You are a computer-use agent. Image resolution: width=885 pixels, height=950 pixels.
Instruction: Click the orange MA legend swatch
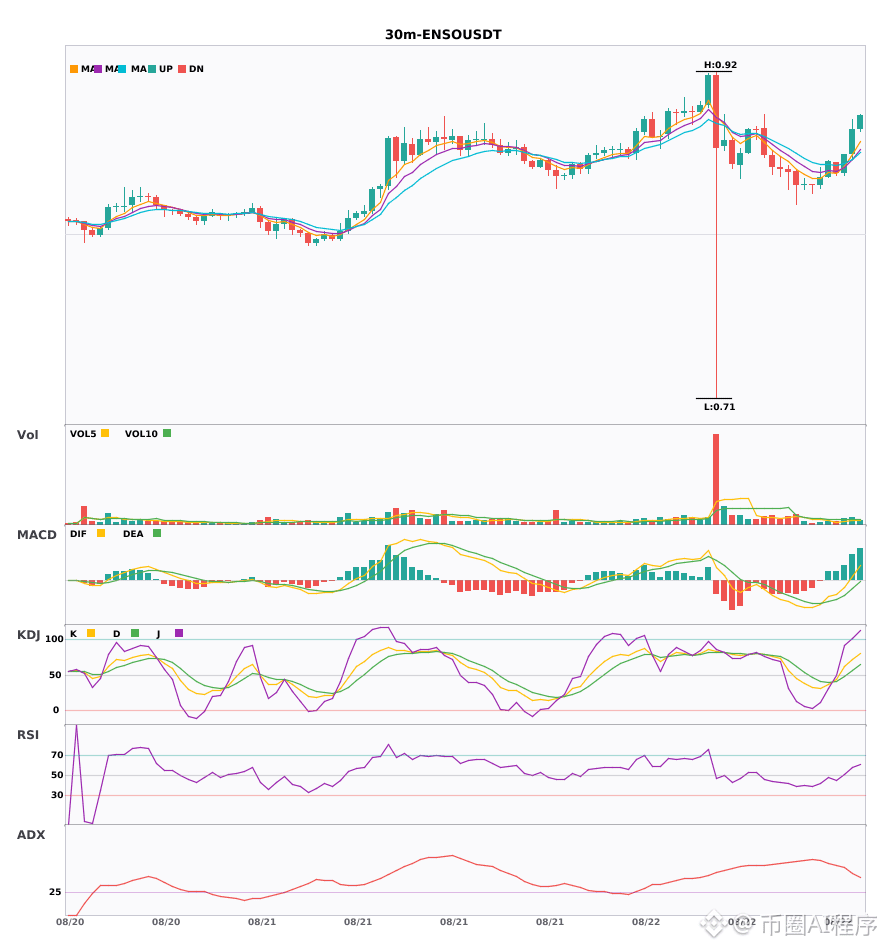tap(74, 69)
